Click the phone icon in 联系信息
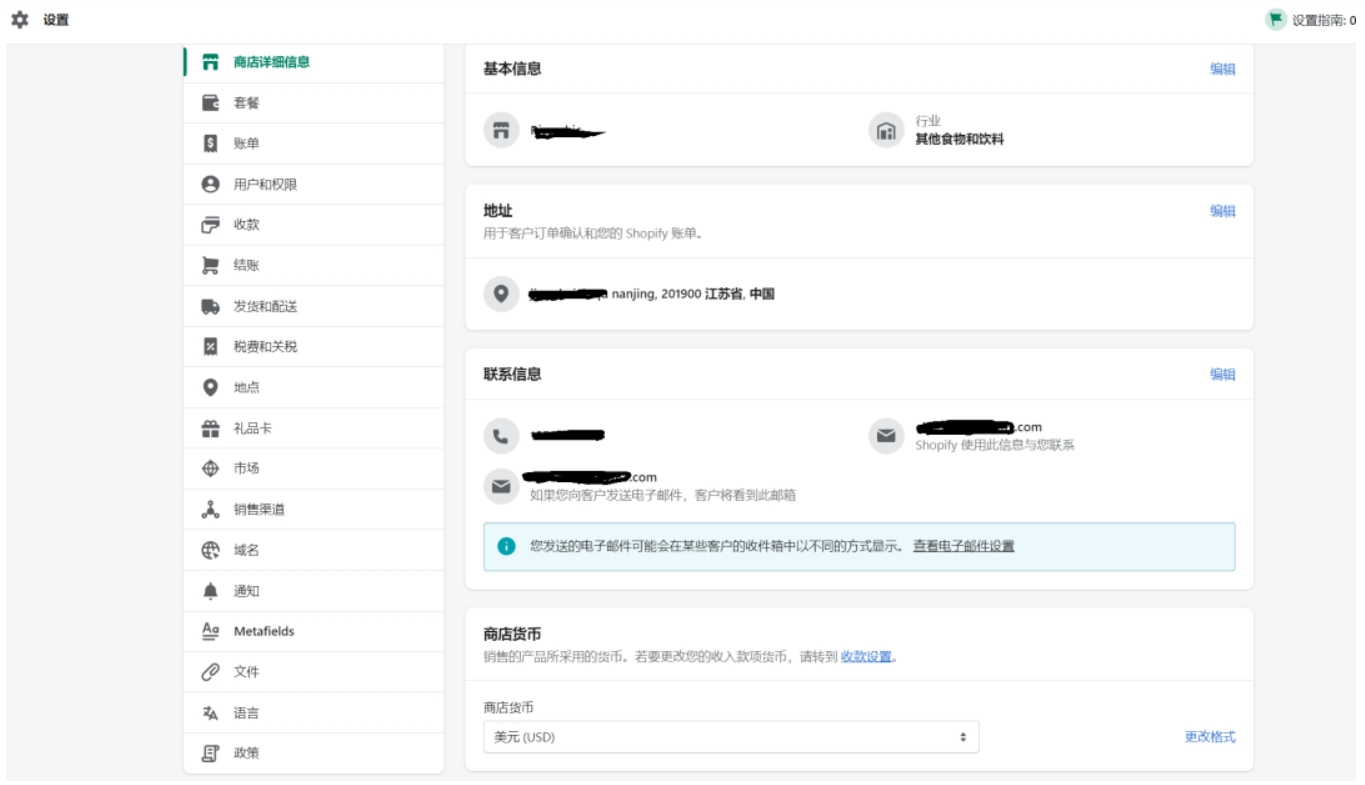 point(501,436)
